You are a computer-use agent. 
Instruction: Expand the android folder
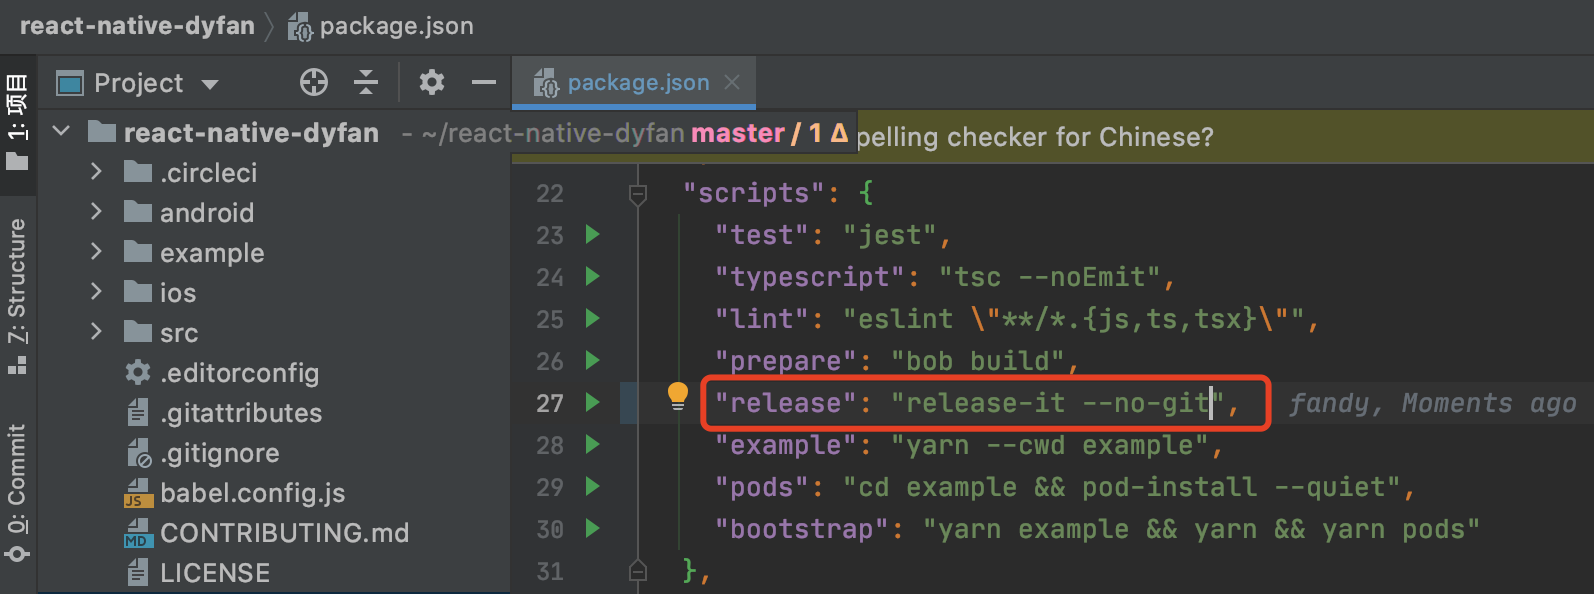click(x=96, y=212)
